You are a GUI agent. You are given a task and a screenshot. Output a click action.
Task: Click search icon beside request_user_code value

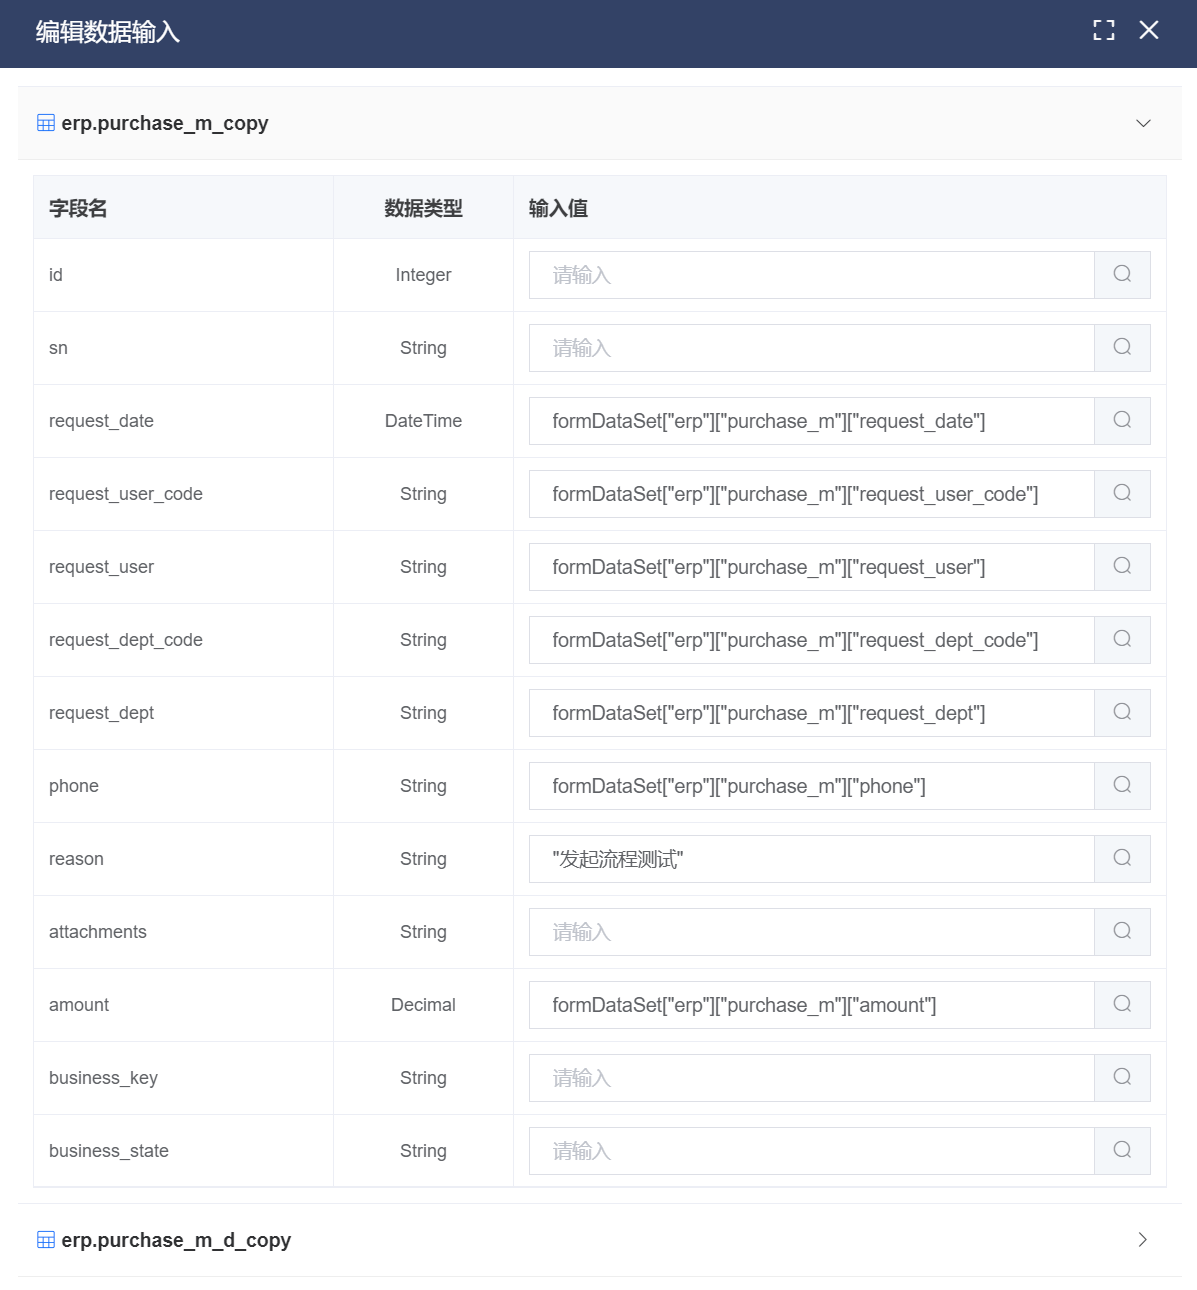coord(1122,494)
